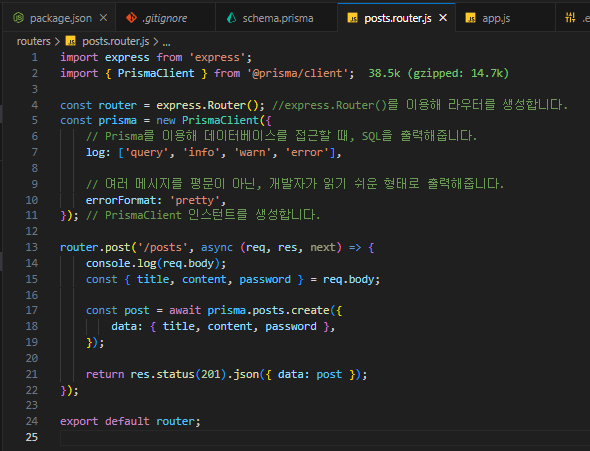590x451 pixels.
Task: Click export default router on line 24
Action: point(130,421)
